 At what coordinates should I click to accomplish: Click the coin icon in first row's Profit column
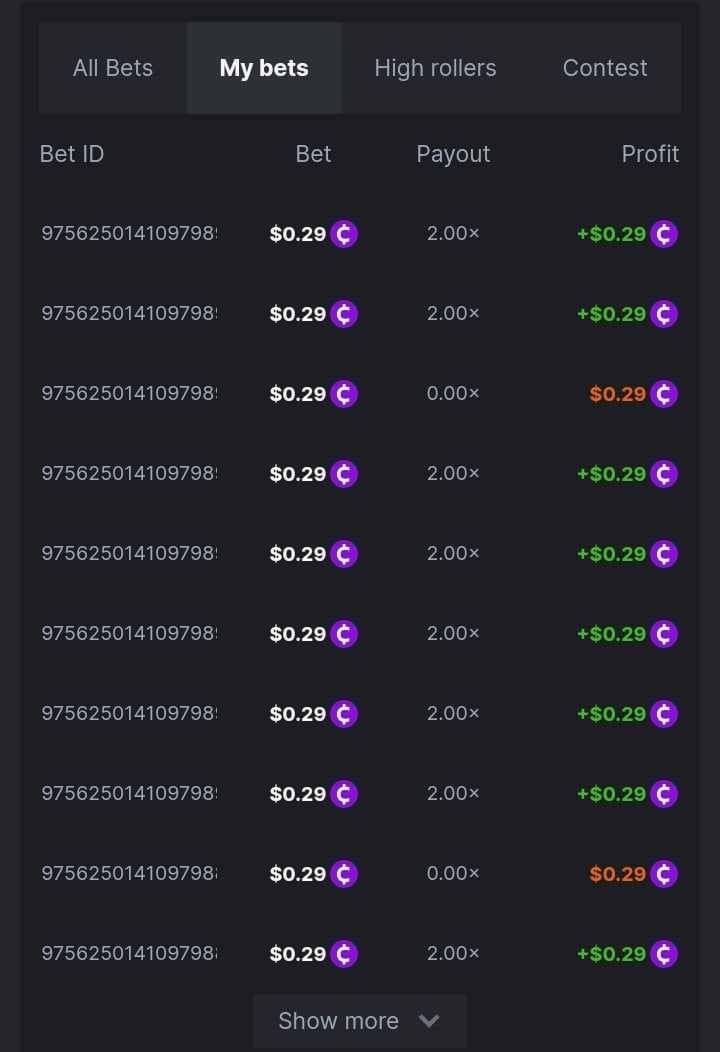(x=664, y=234)
